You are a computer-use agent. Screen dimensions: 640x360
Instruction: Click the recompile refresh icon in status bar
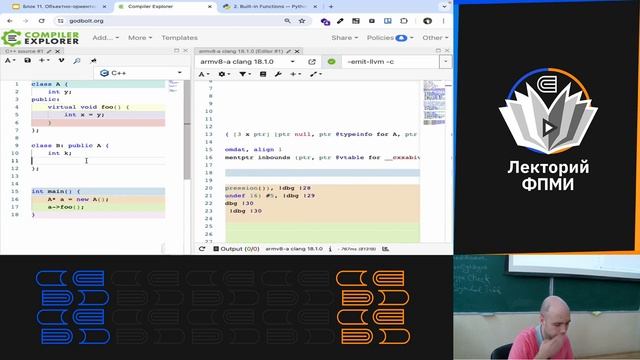point(202,249)
